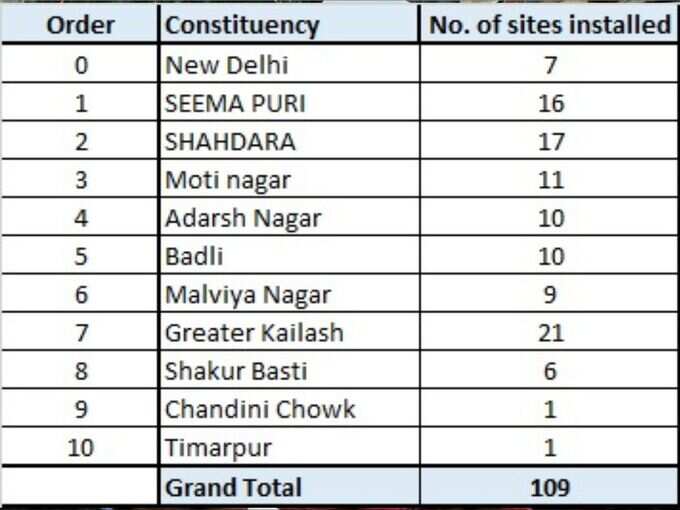
Task: Select the Constituency column header
Action: pyautogui.click(x=290, y=25)
